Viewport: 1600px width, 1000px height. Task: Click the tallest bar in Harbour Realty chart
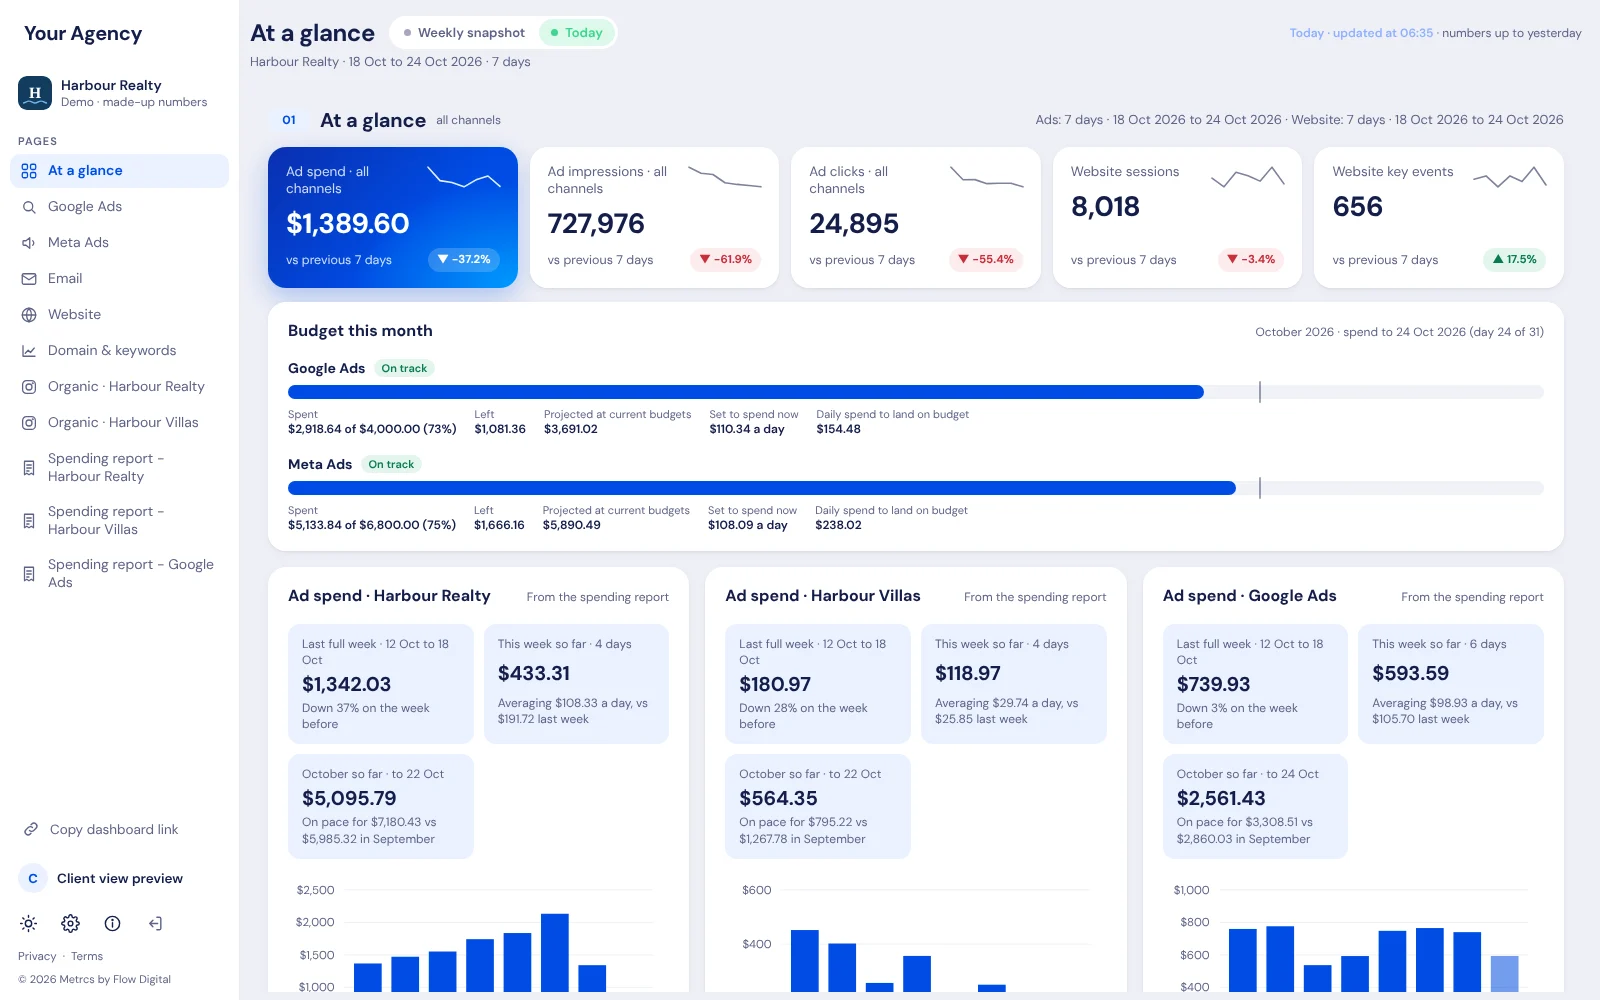(555, 952)
